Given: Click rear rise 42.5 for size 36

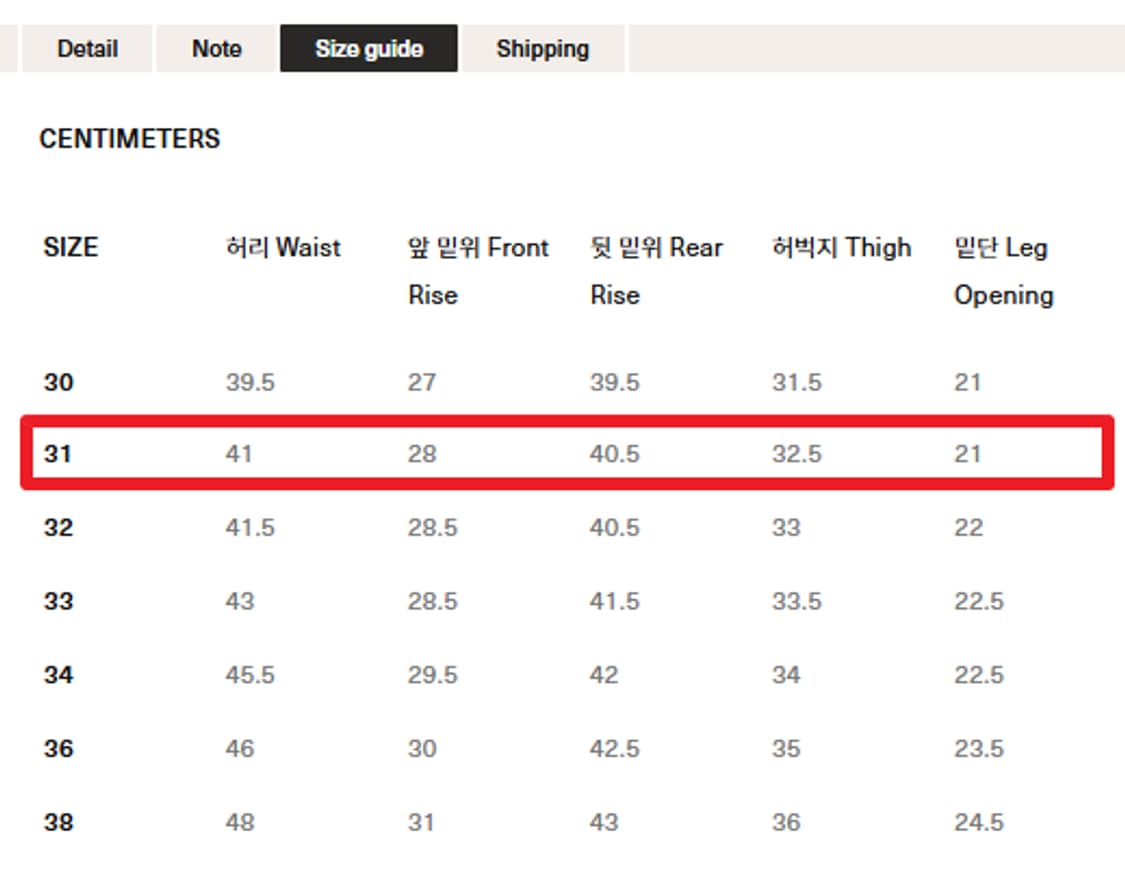Looking at the screenshot, I should [x=615, y=748].
